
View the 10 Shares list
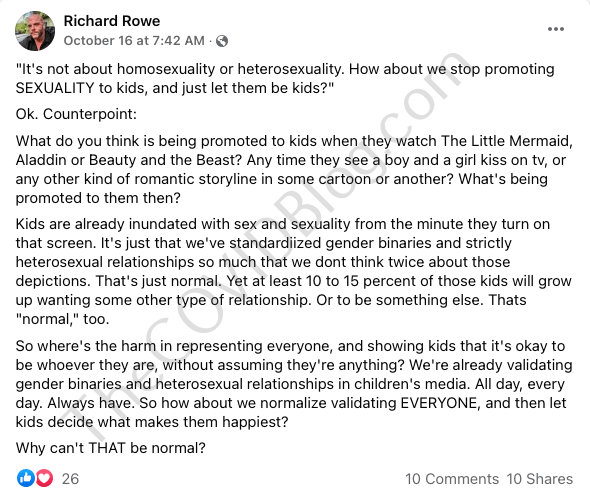(x=540, y=479)
